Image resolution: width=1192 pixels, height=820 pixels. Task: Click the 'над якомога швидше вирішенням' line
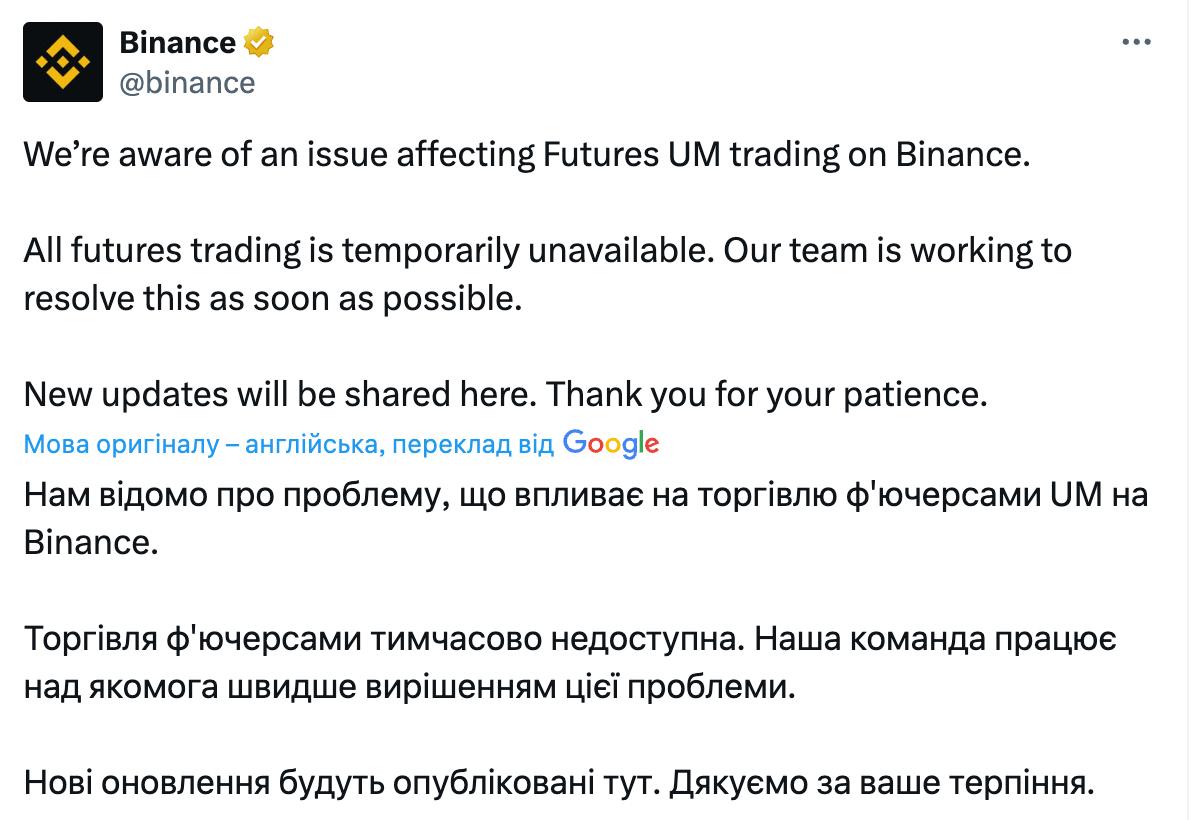[410, 687]
